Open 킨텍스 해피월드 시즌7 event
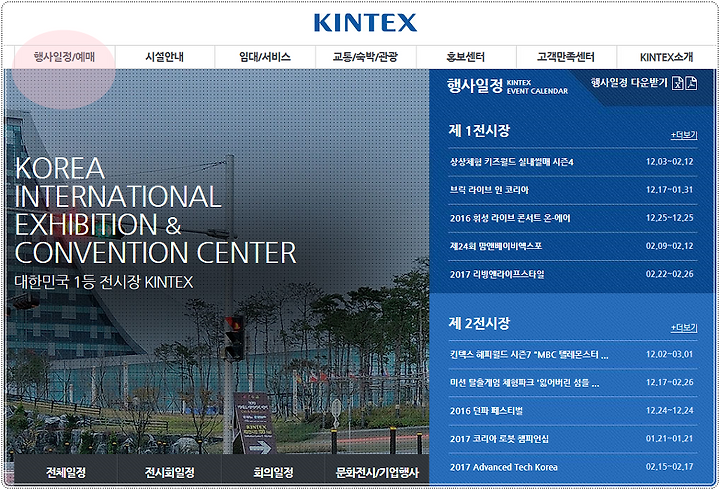 click(x=529, y=355)
